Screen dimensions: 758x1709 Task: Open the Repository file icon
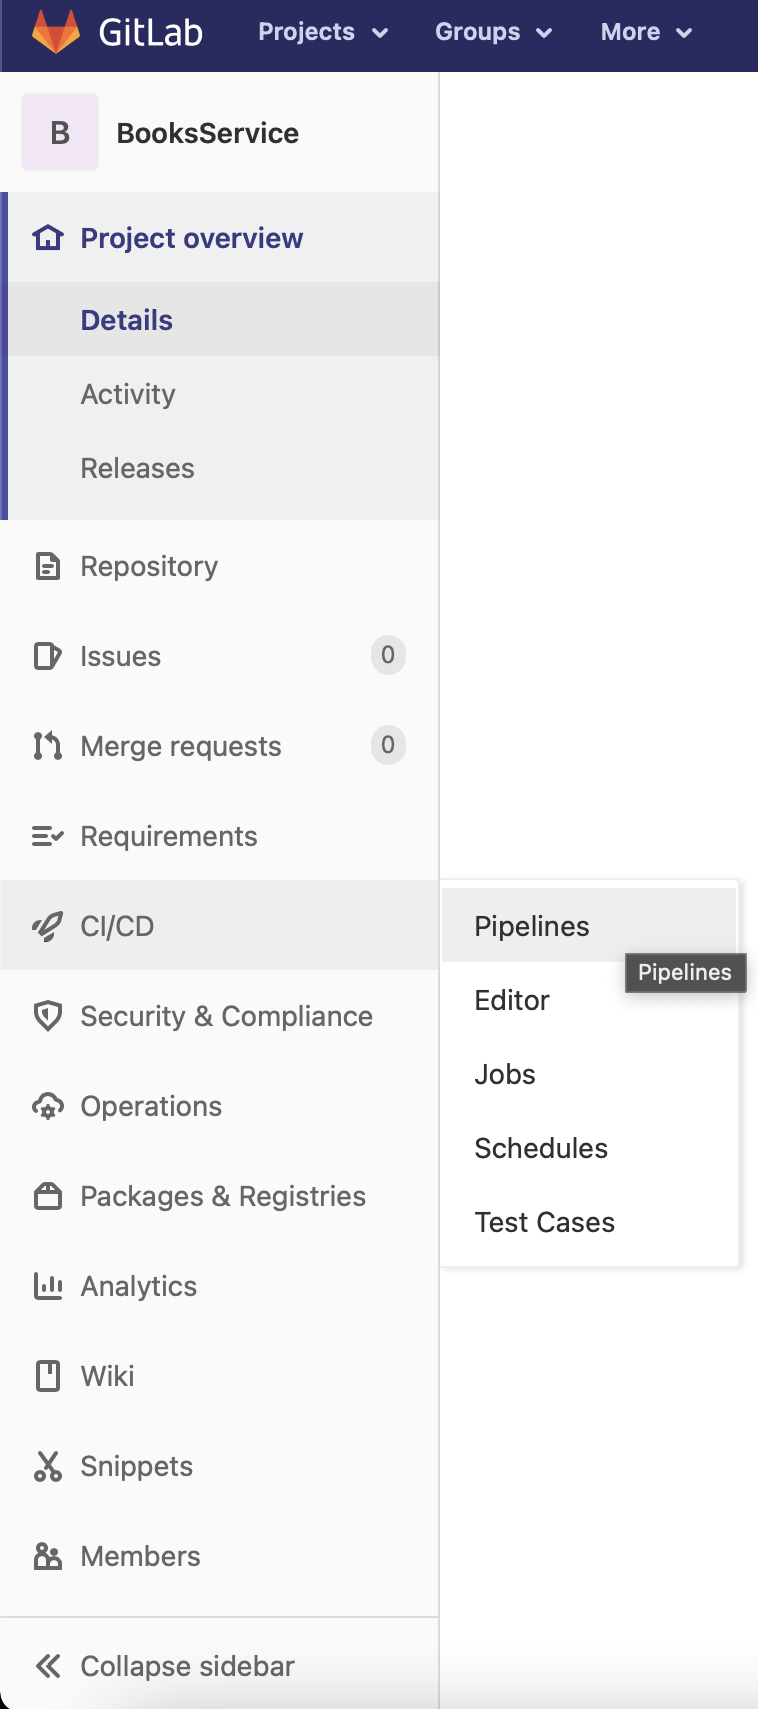click(47, 566)
